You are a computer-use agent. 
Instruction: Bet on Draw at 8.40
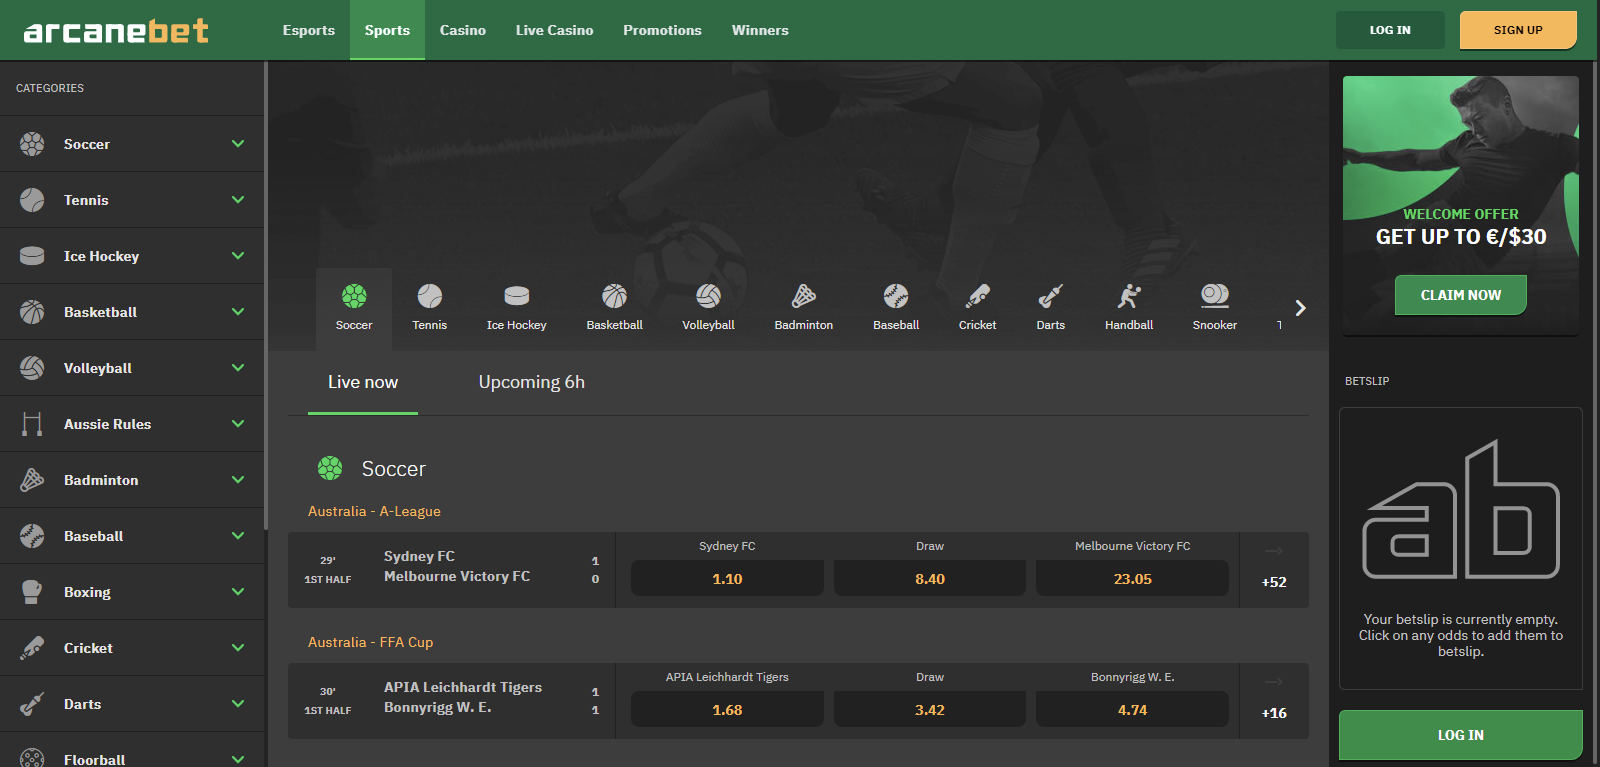pos(930,578)
